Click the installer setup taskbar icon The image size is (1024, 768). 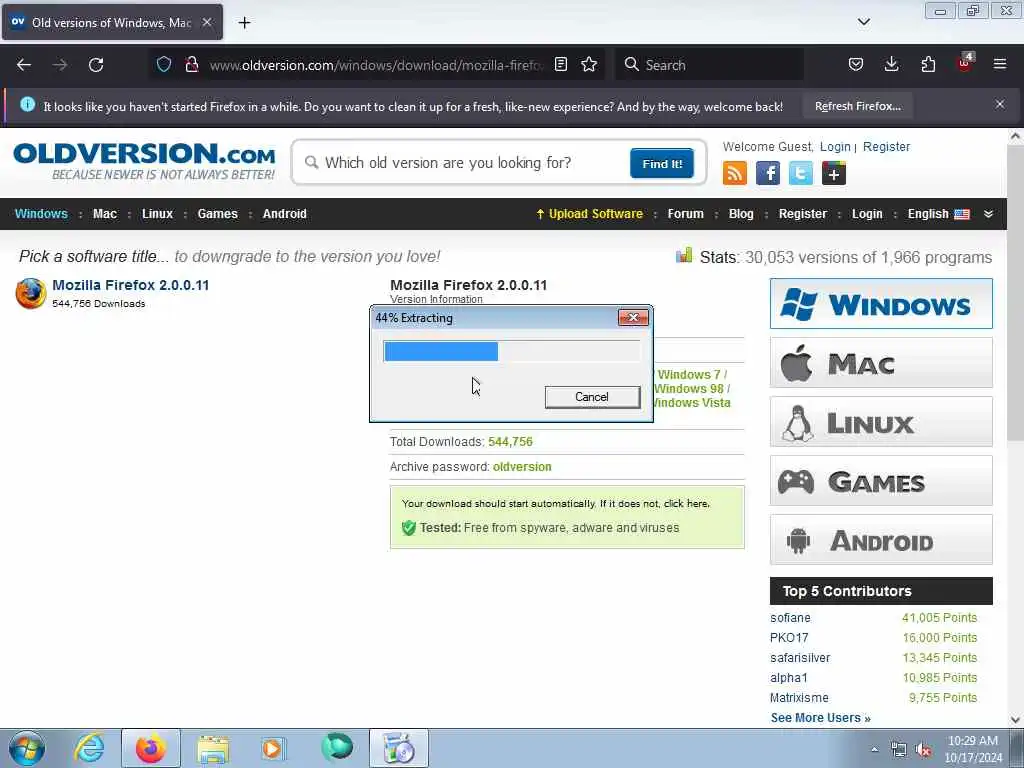[399, 748]
